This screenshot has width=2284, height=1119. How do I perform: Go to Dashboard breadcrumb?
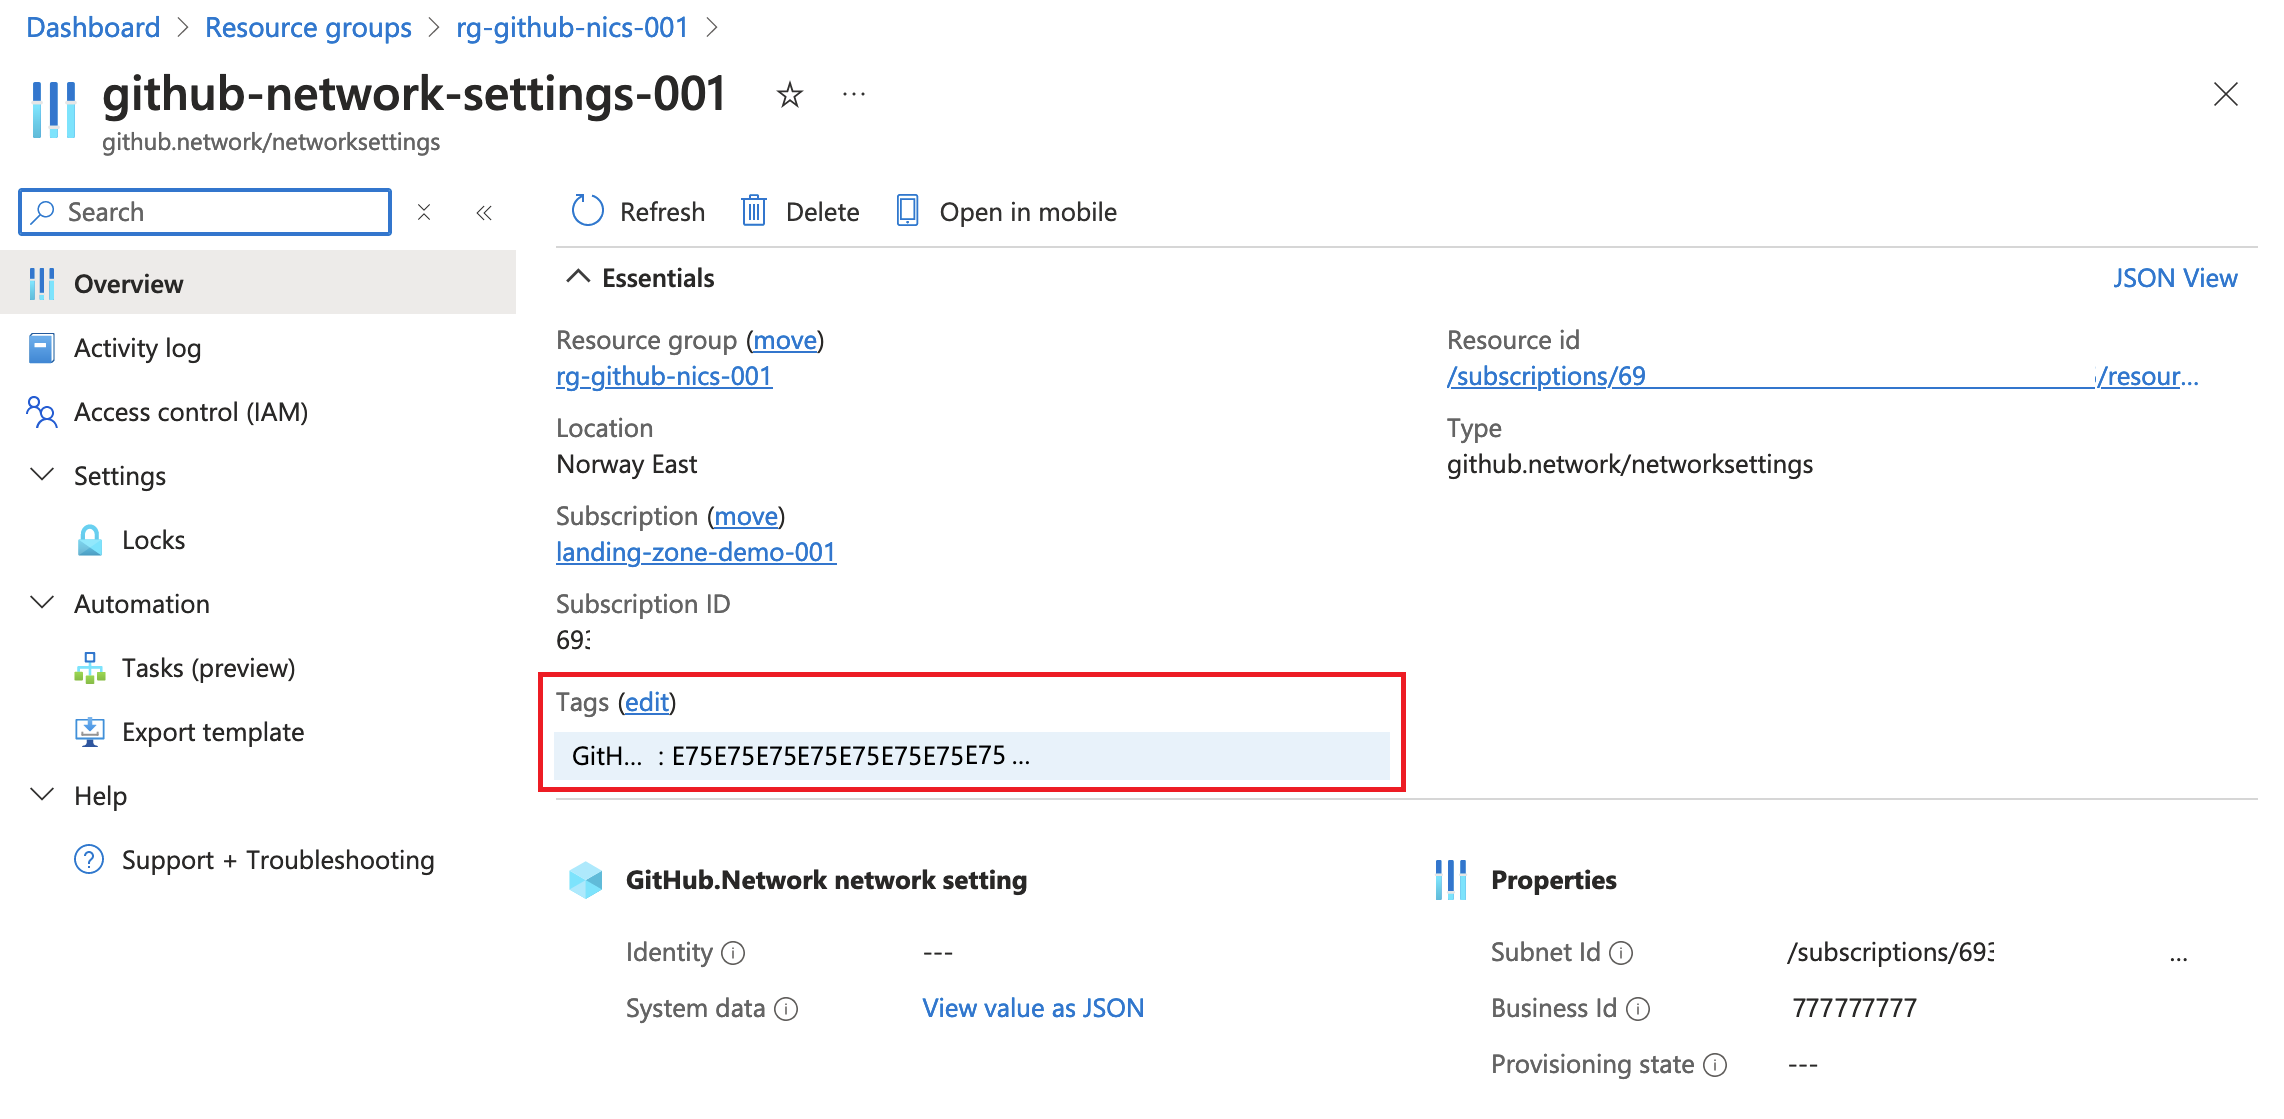coord(93,27)
